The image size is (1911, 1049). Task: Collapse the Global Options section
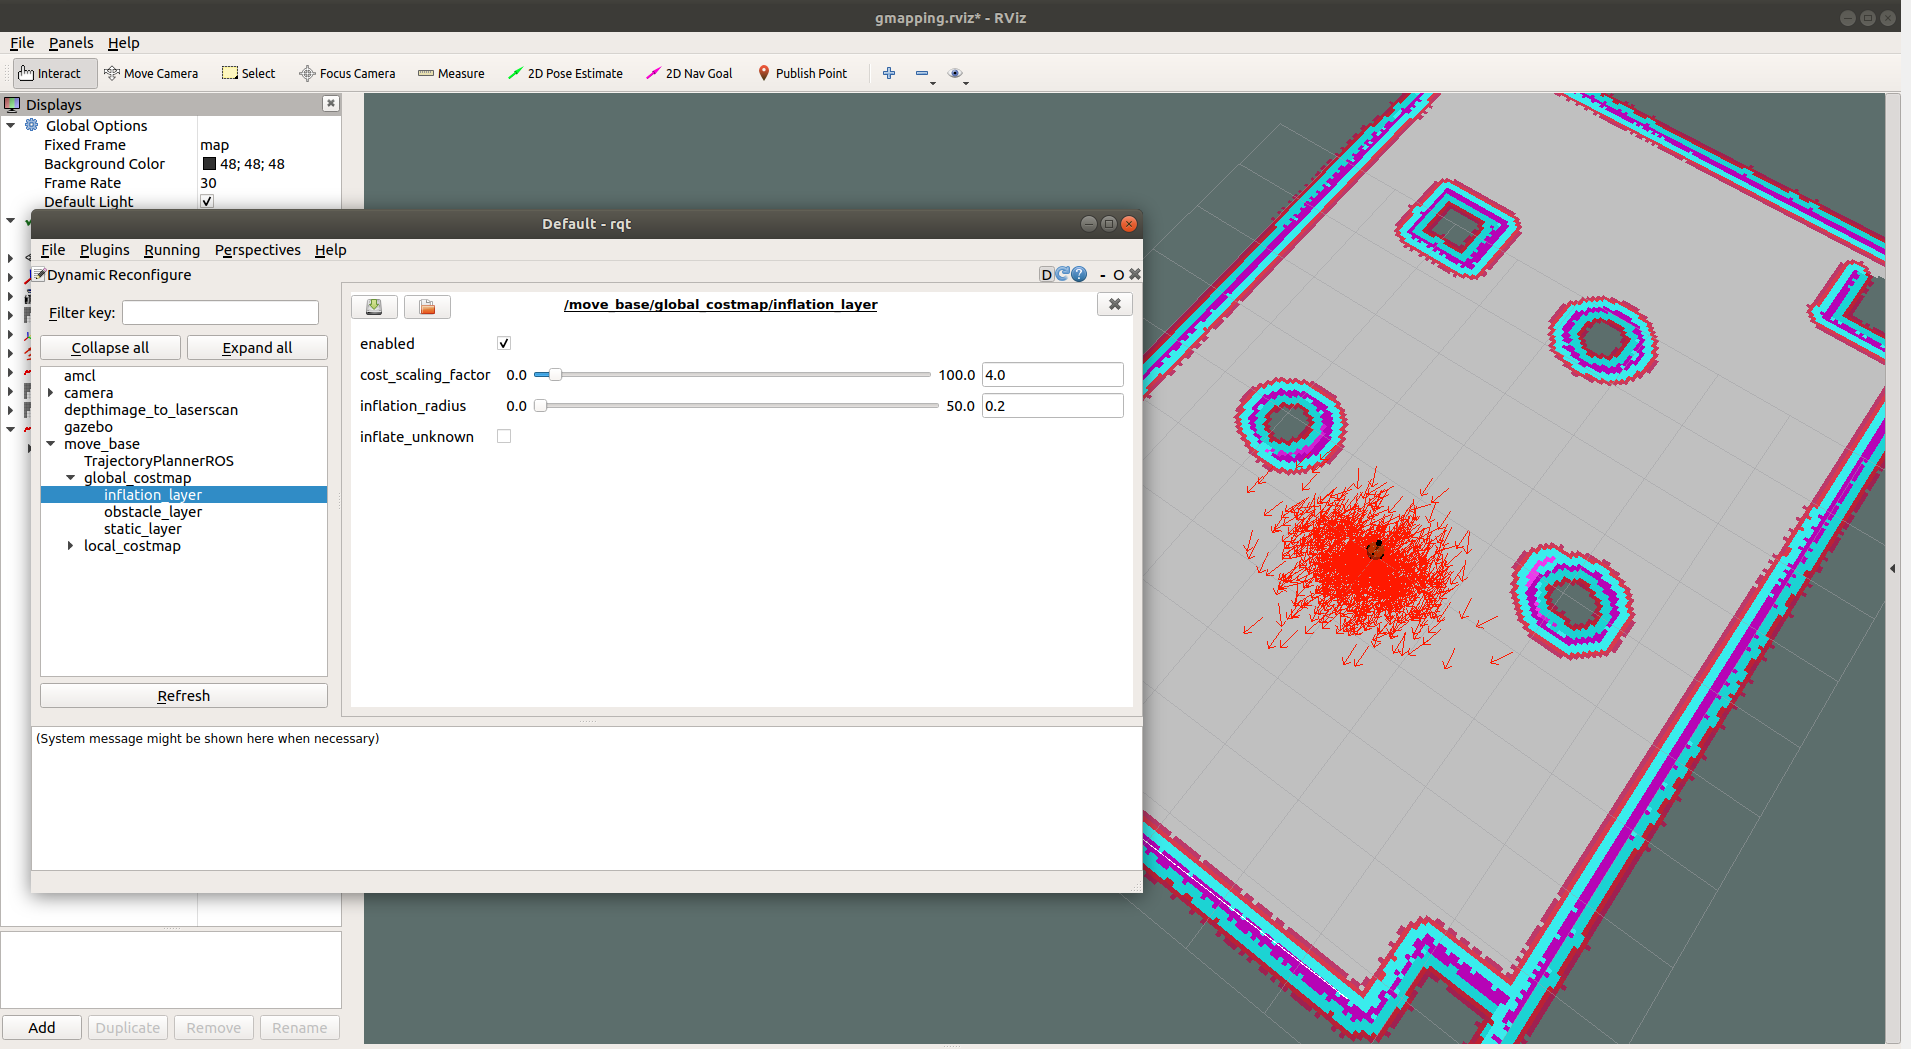pyautogui.click(x=11, y=125)
